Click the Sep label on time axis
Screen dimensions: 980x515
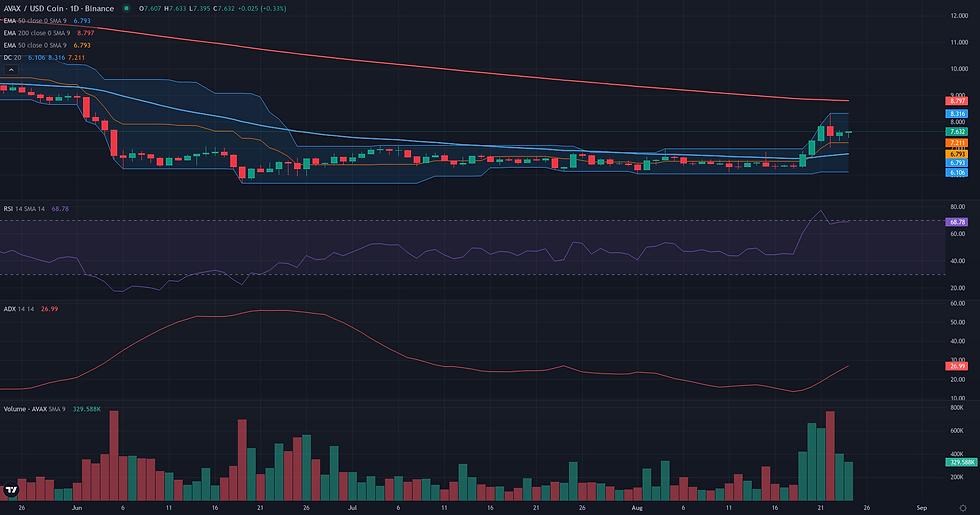[x=921, y=508]
